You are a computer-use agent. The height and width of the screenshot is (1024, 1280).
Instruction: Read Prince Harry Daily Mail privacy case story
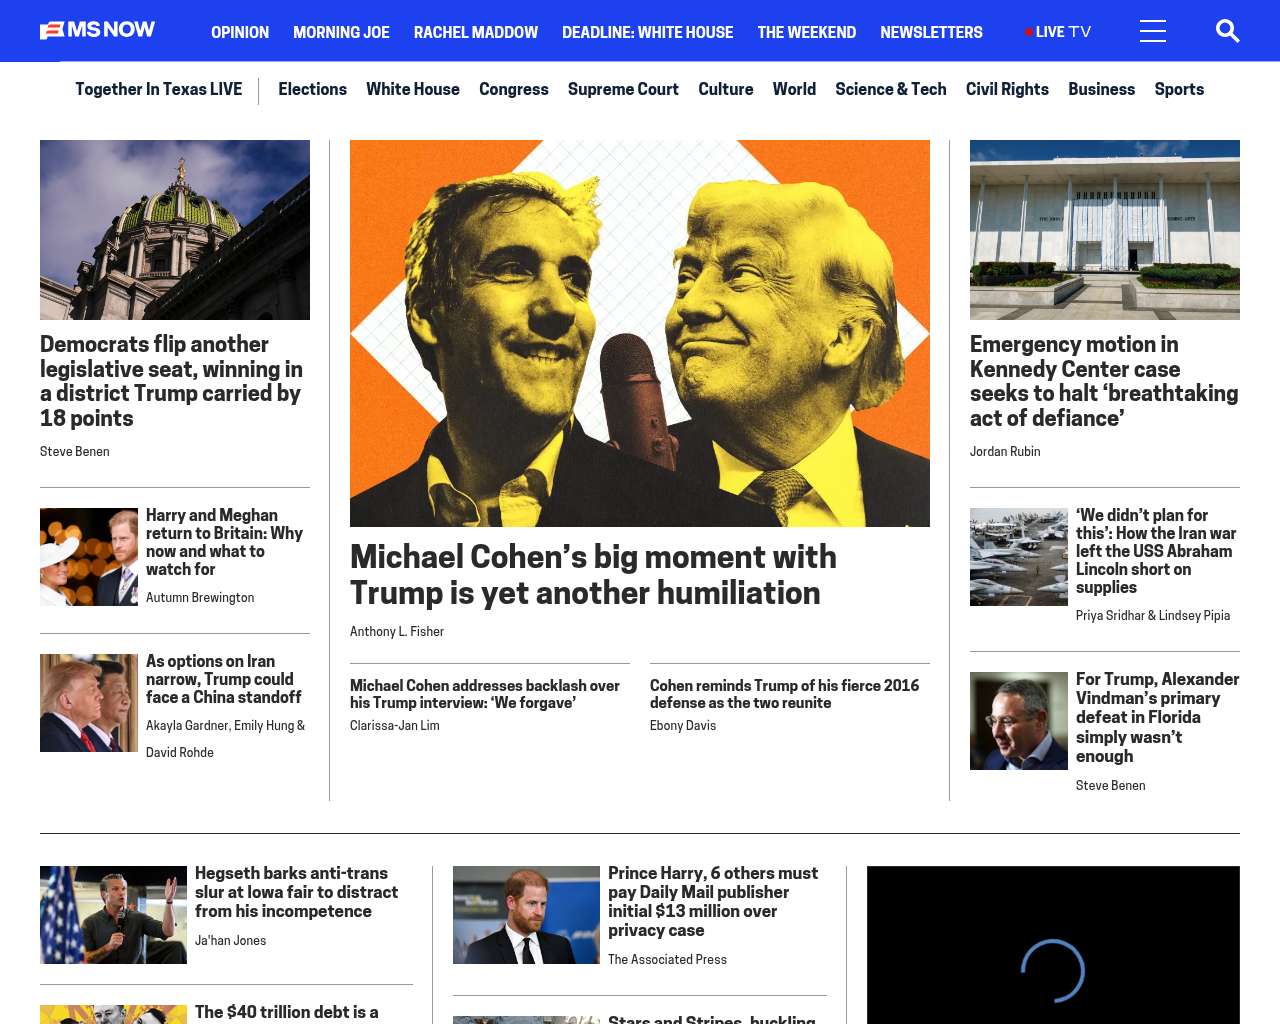click(x=713, y=902)
